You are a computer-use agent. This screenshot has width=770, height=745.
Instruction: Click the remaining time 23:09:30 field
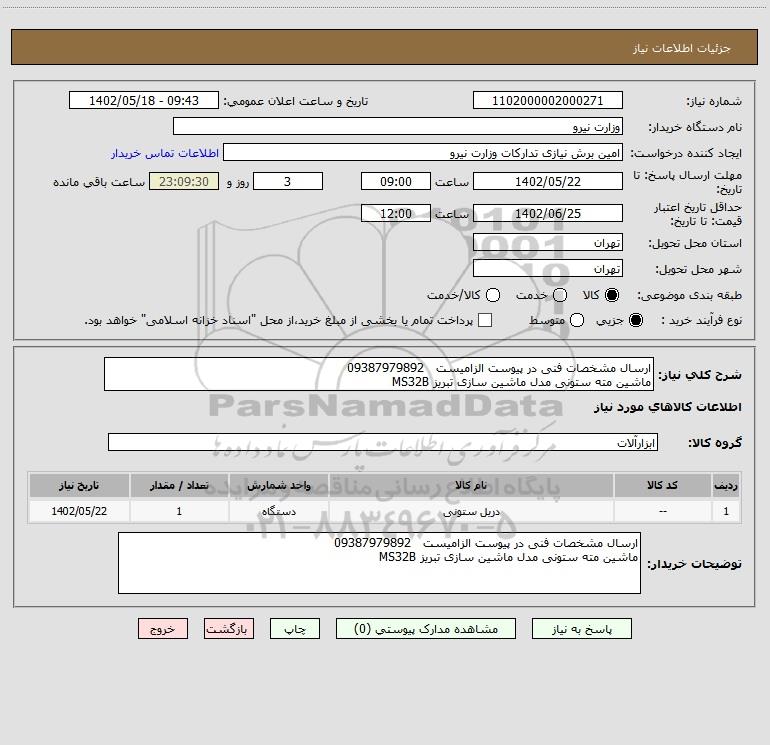point(184,181)
